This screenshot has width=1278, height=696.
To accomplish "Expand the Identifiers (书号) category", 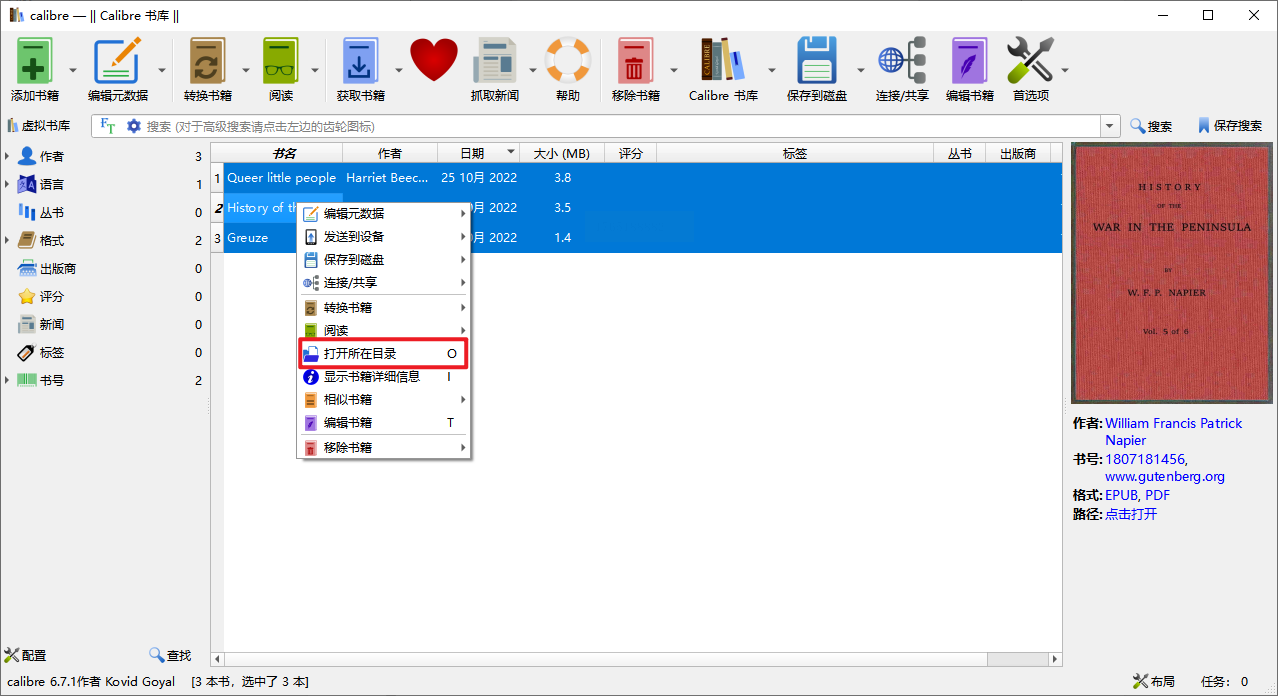I will tap(8, 380).
